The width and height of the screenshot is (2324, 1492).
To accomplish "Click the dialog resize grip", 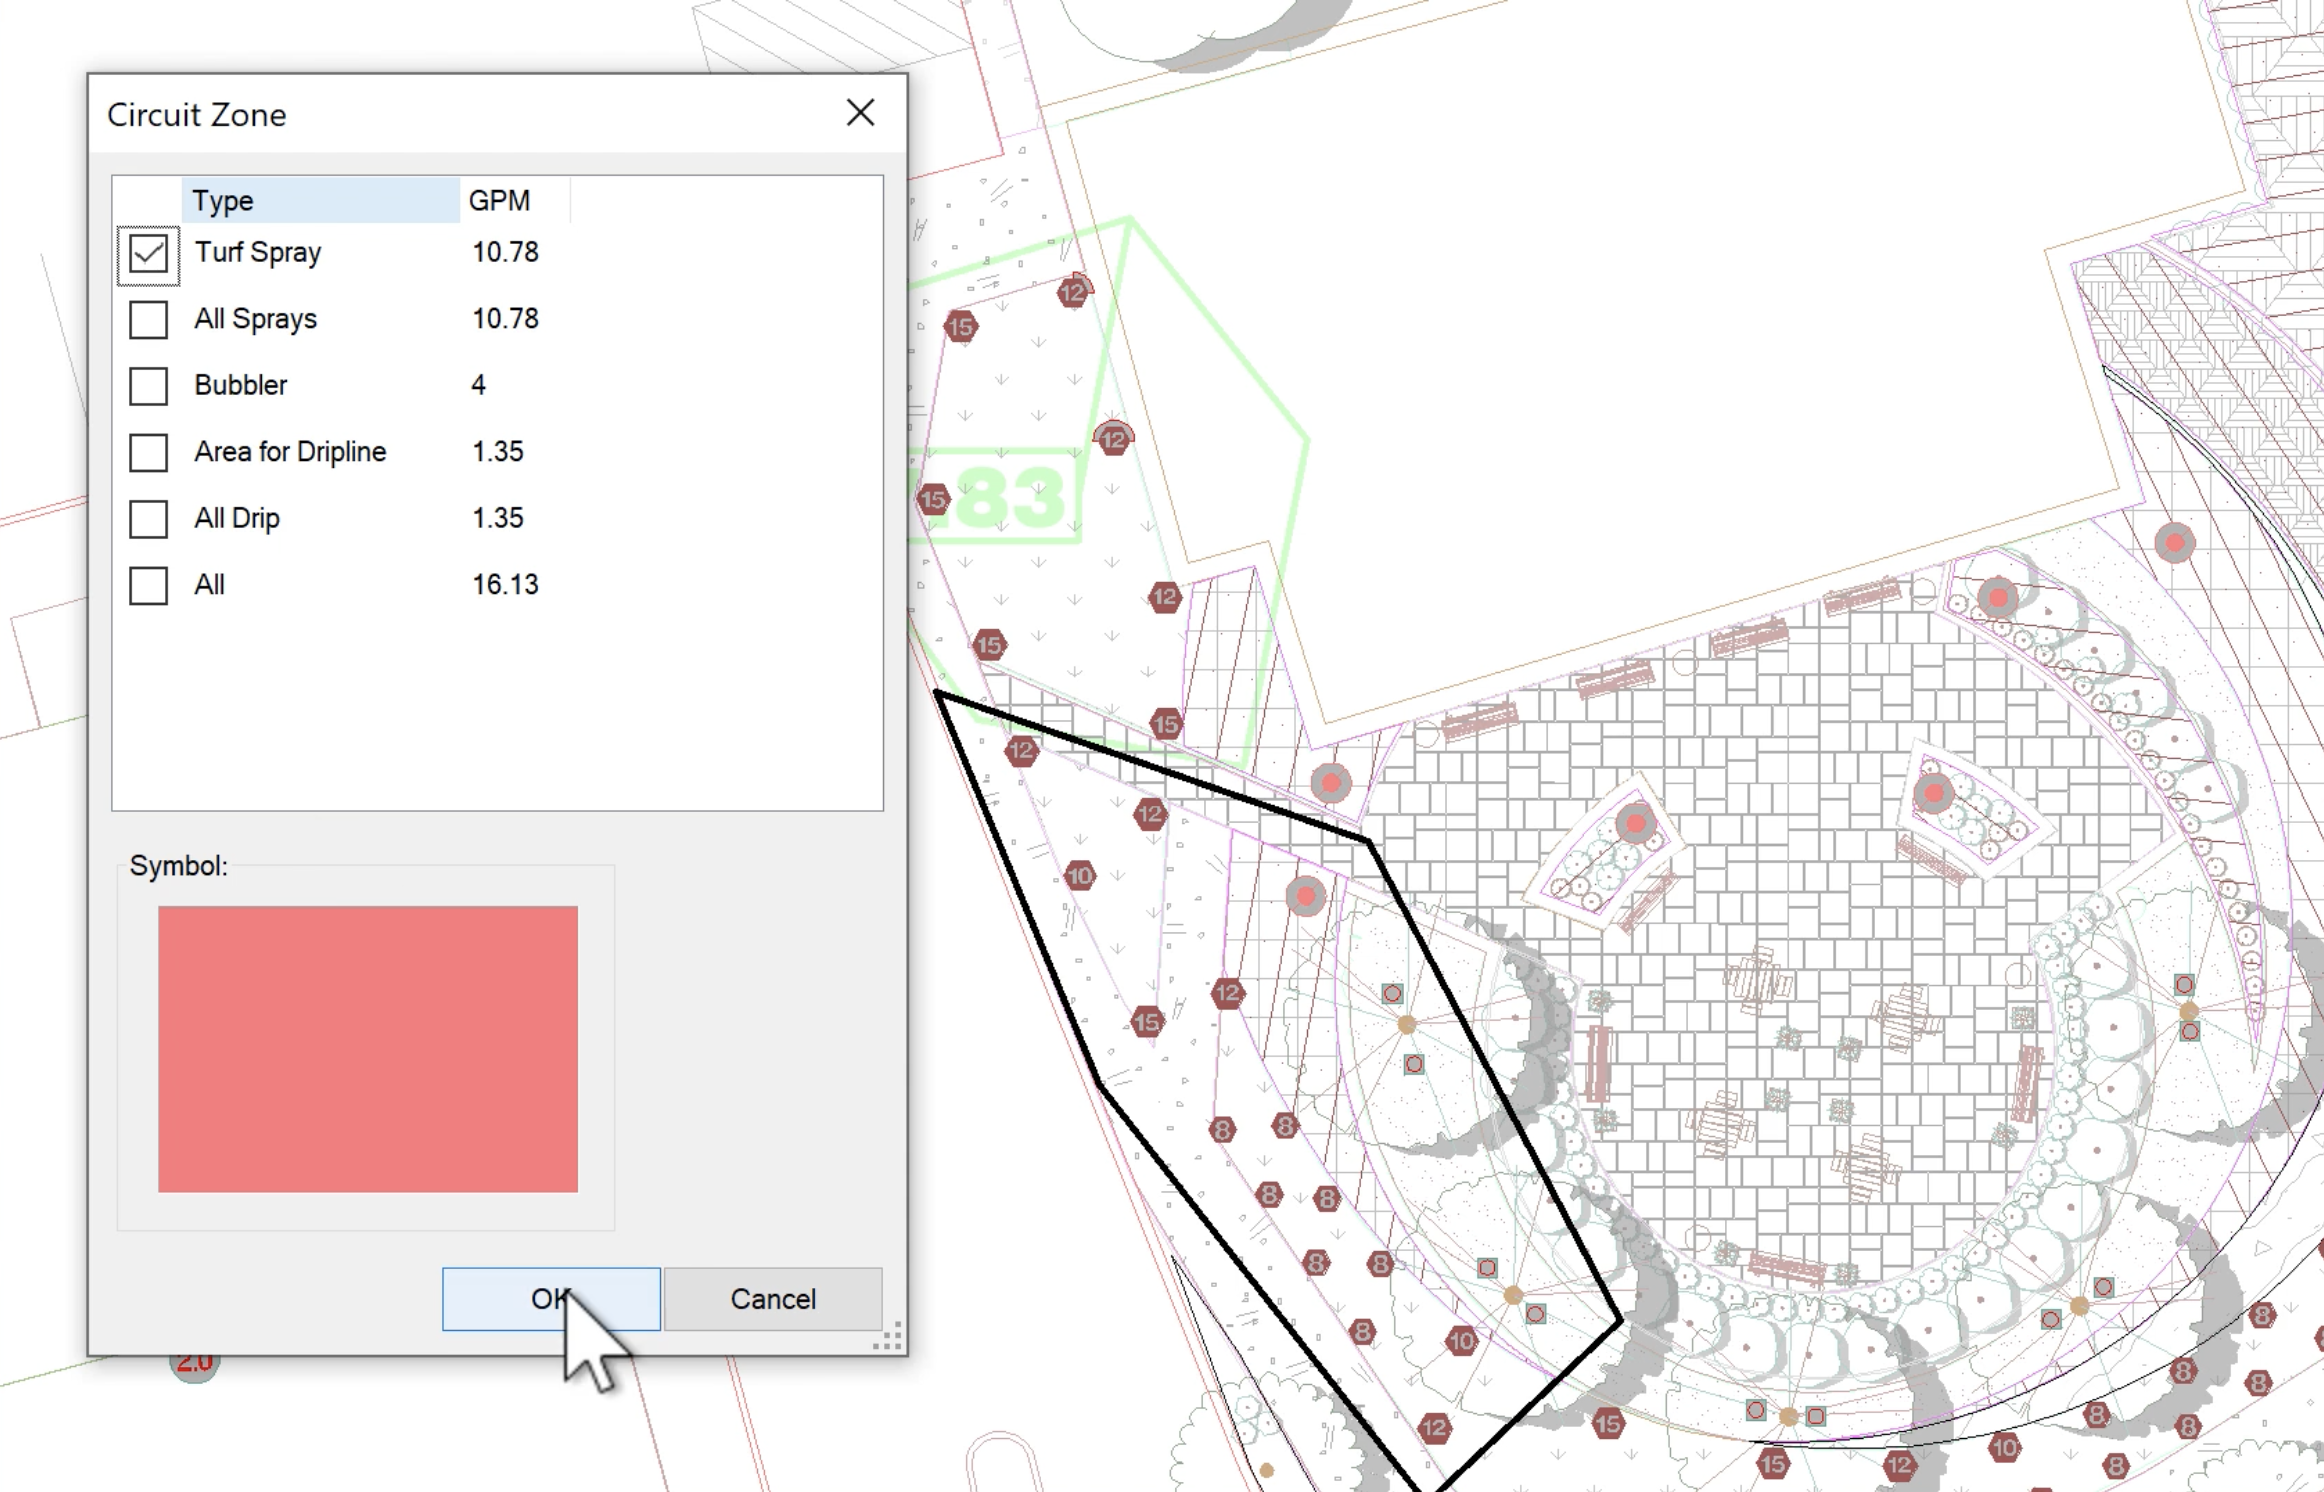I will point(888,1336).
